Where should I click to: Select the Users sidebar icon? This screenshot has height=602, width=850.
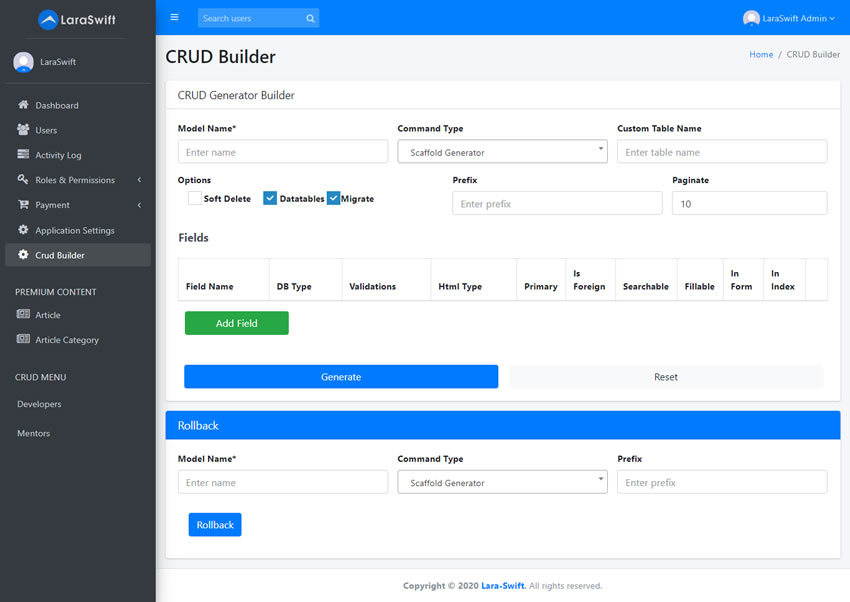pyautogui.click(x=25, y=130)
